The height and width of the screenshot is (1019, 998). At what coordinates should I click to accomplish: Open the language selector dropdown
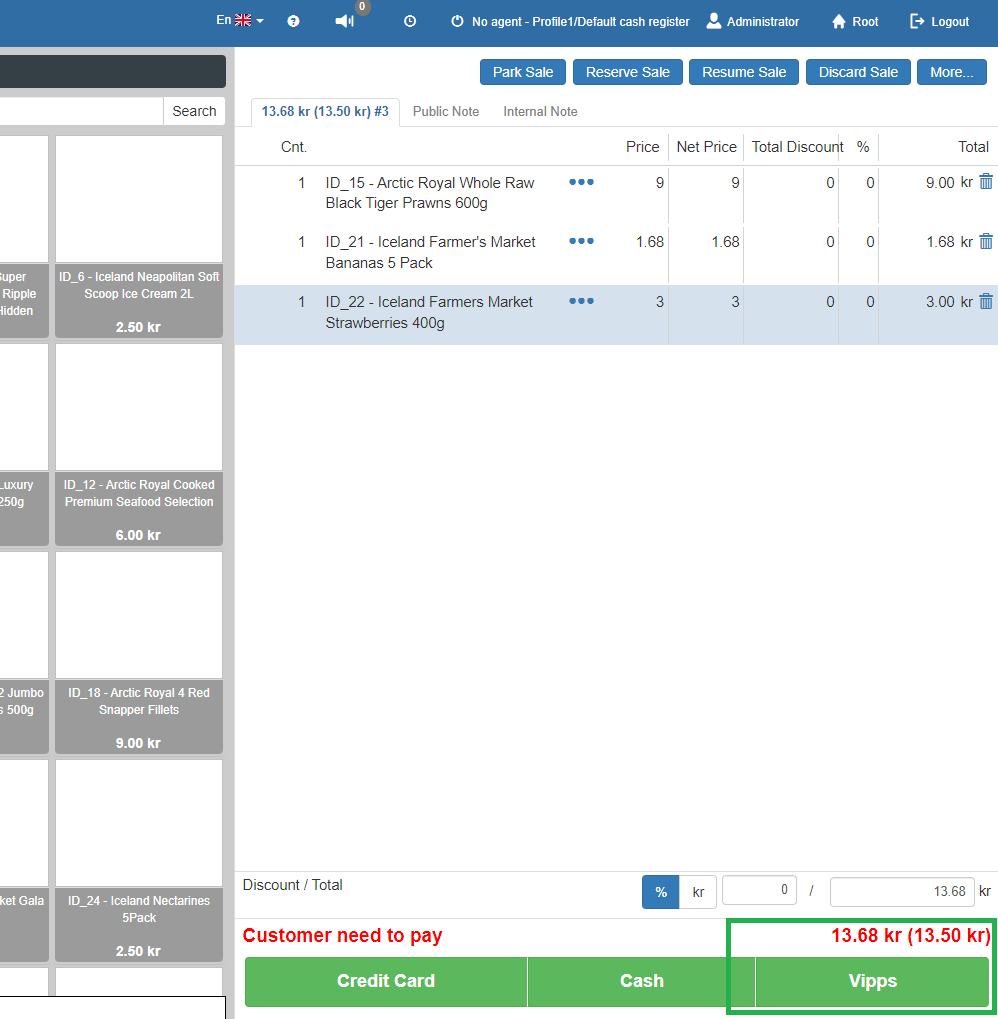[240, 21]
